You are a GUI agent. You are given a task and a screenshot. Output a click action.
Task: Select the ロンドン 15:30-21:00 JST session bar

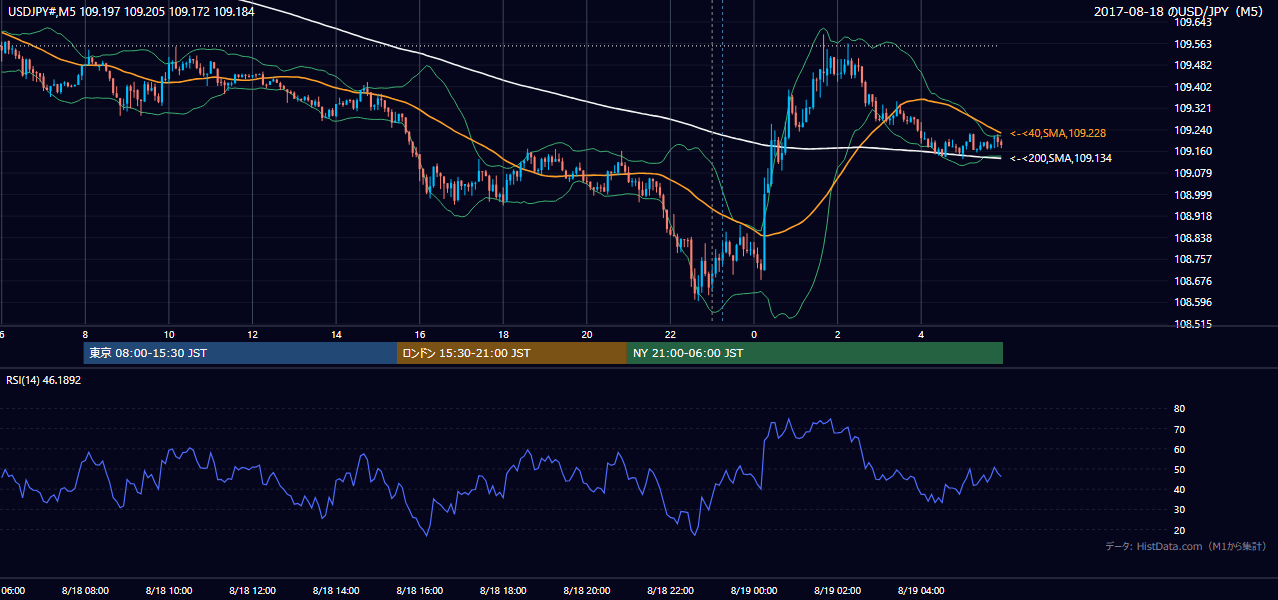[x=512, y=353]
